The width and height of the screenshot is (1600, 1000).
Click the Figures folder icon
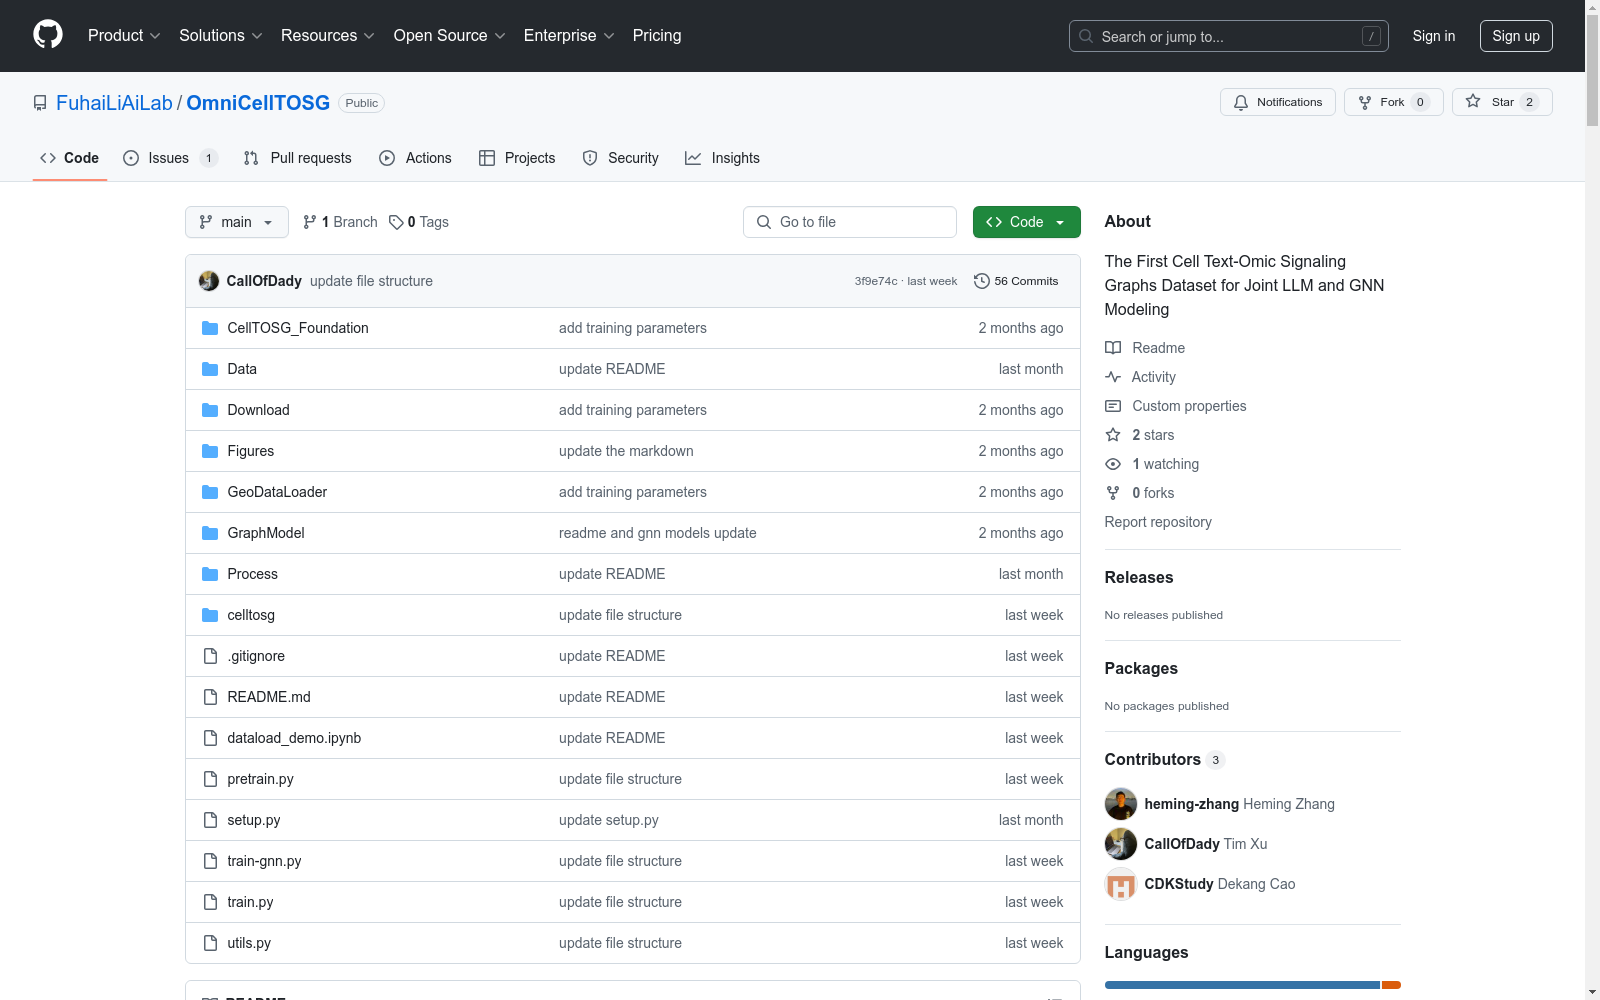pos(210,451)
